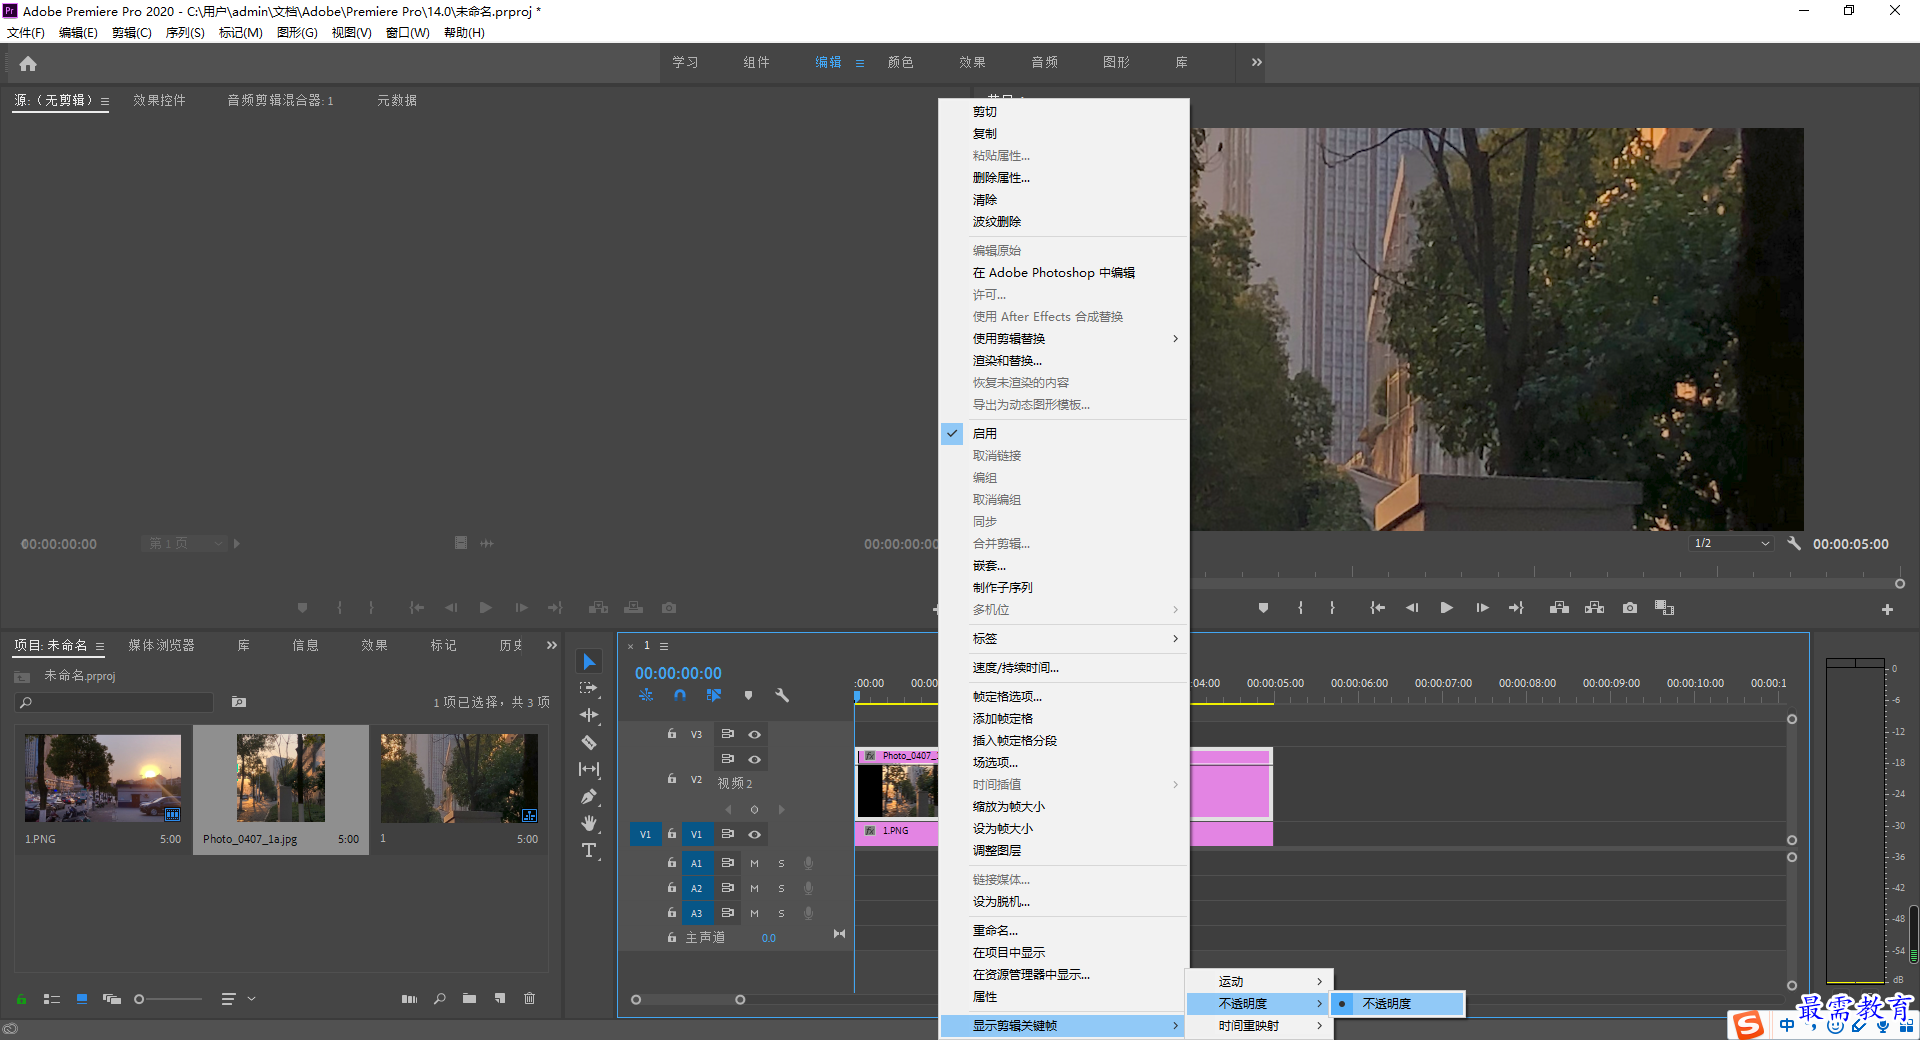This screenshot has width=1920, height=1040.
Task: Switch to 媒体浏览器 tab
Action: point(161,645)
